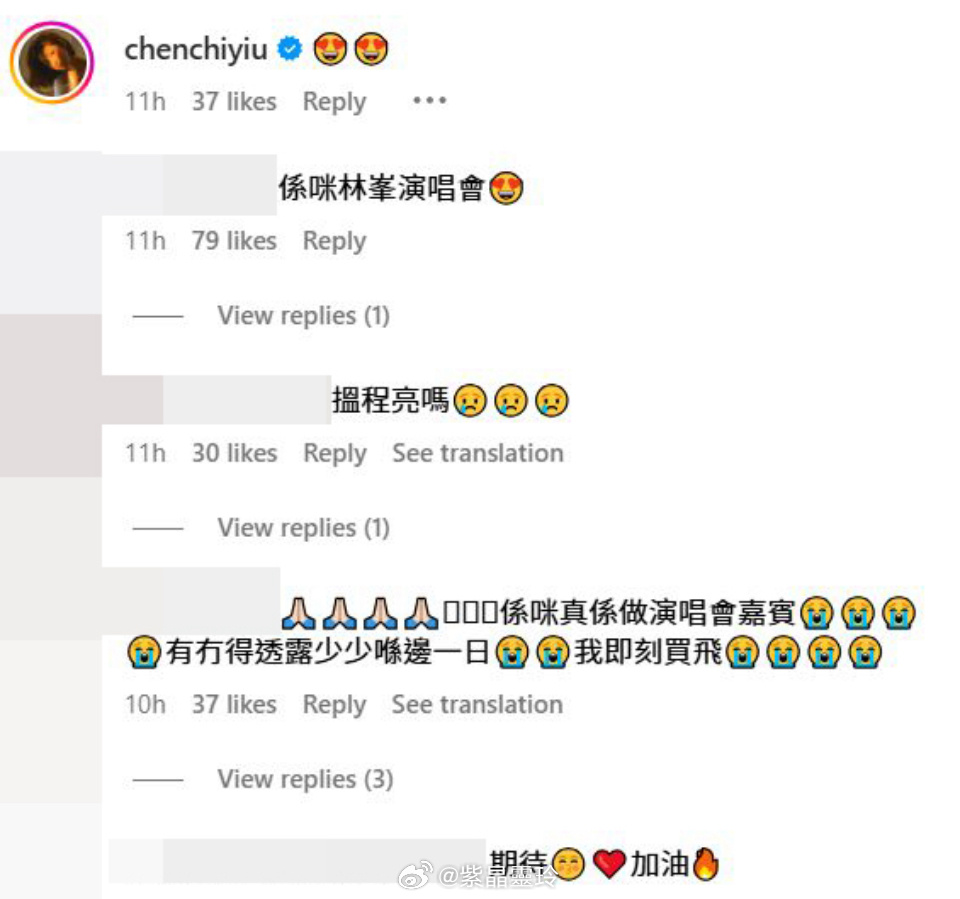Reply to the 30 likes comment
The width and height of the screenshot is (960, 899).
pyautogui.click(x=335, y=453)
